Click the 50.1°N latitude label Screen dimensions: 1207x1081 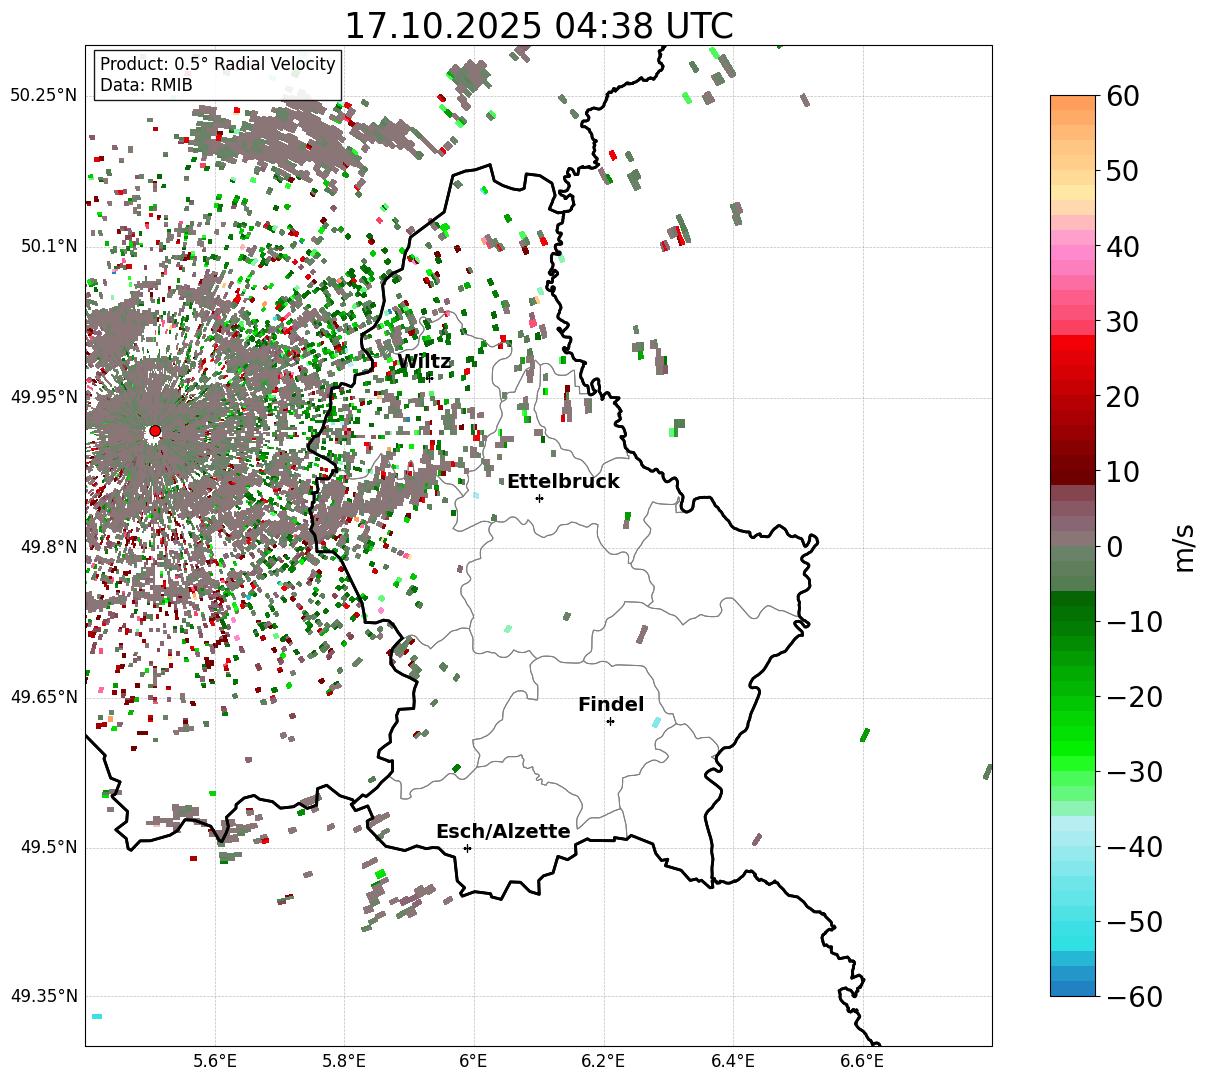(x=48, y=246)
